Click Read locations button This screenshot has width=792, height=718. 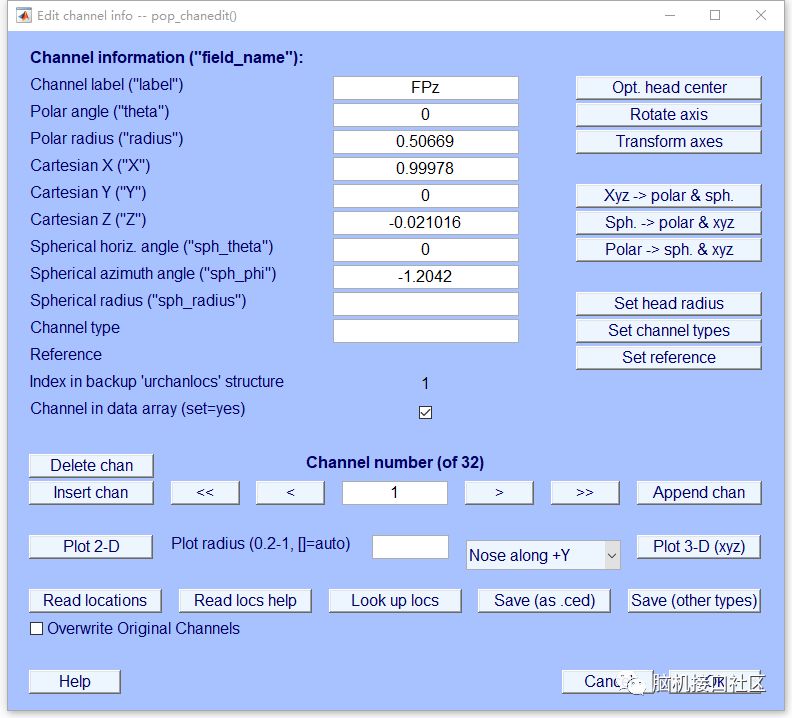[95, 601]
